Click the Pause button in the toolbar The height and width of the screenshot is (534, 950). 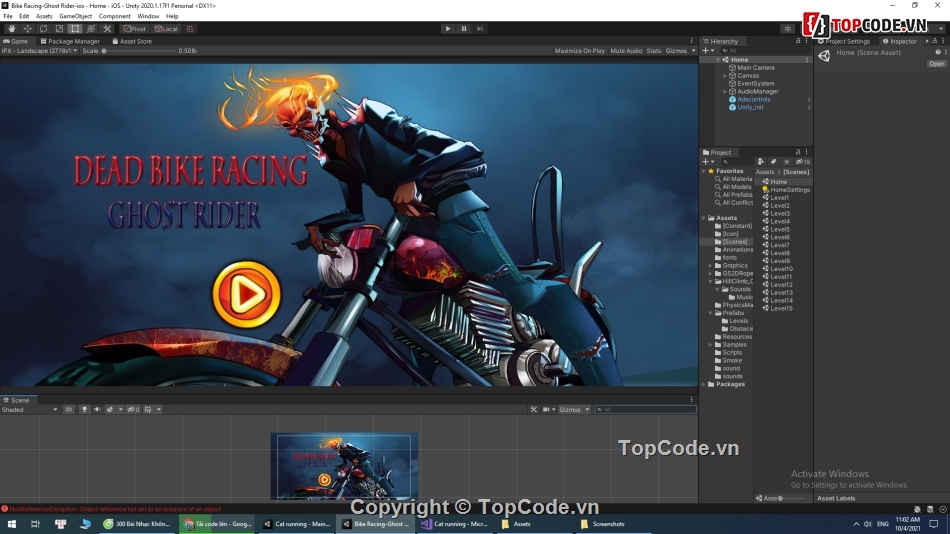[464, 28]
